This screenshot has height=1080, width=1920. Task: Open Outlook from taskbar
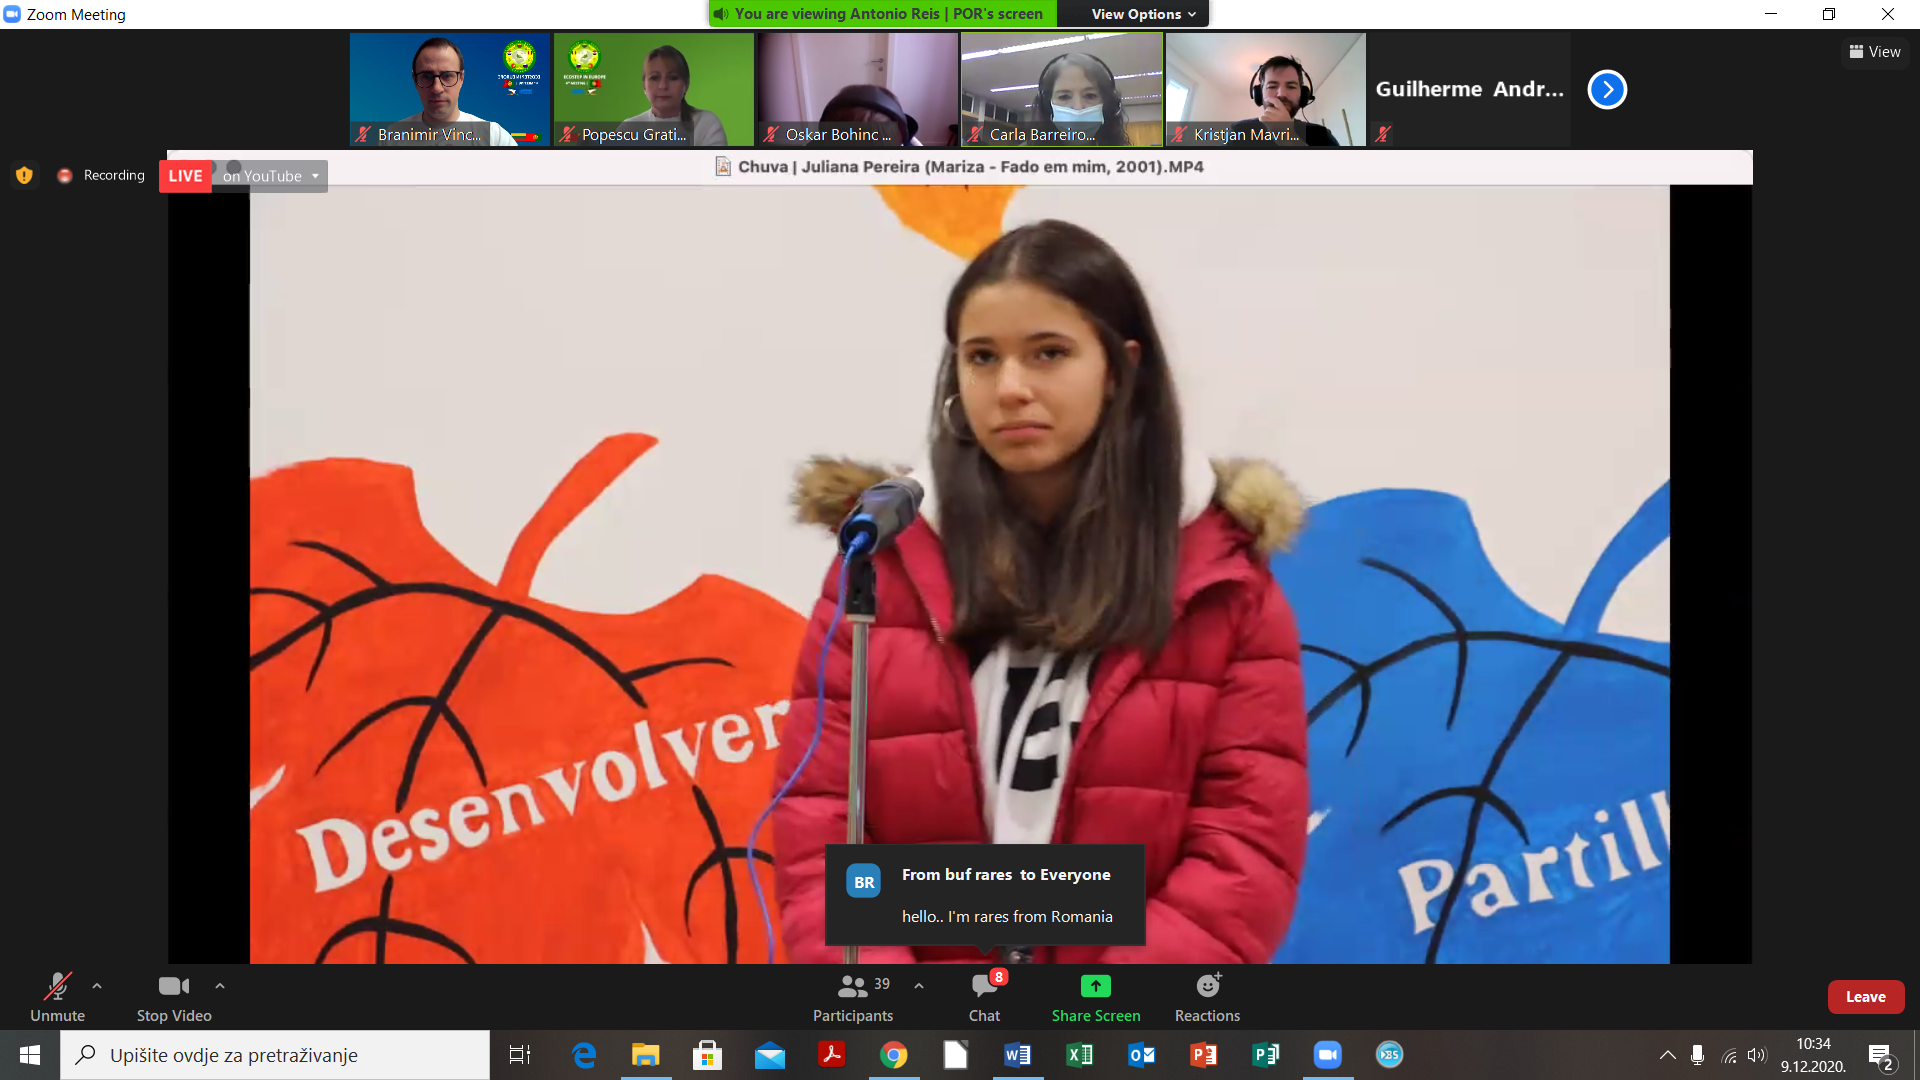coord(1142,1055)
